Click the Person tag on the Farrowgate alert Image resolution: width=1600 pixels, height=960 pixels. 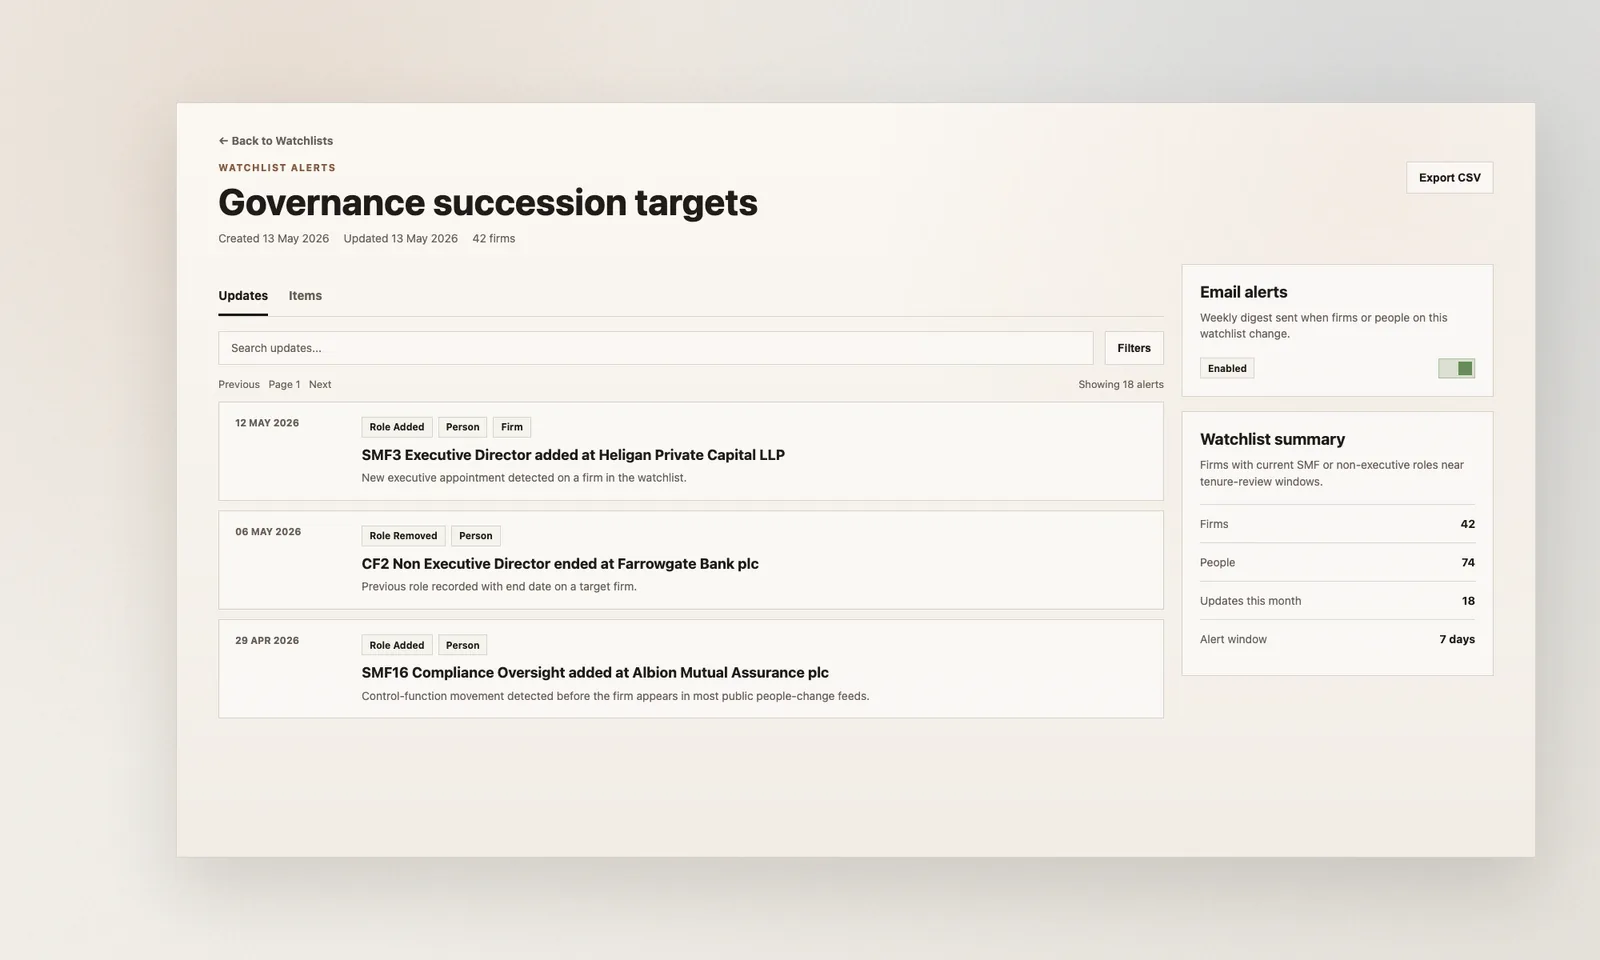pyautogui.click(x=476, y=536)
